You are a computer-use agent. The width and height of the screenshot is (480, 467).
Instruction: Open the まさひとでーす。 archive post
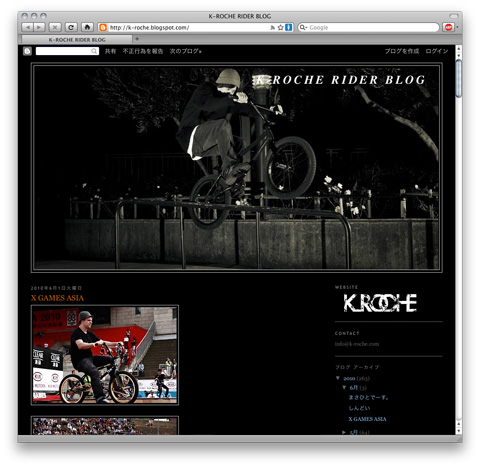pos(368,397)
